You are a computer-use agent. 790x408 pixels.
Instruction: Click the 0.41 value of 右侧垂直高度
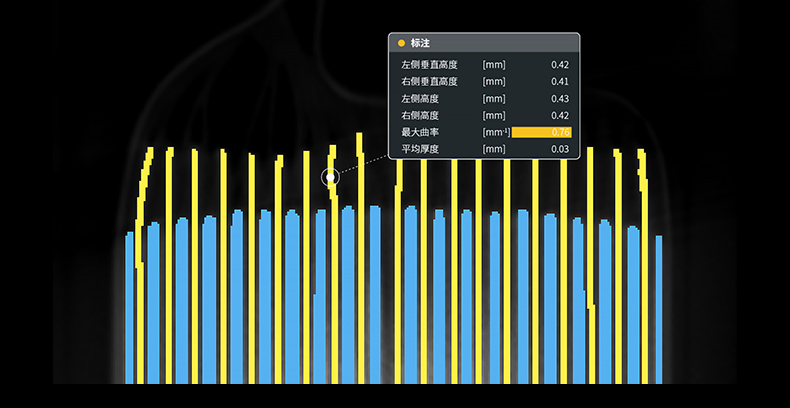coord(560,82)
